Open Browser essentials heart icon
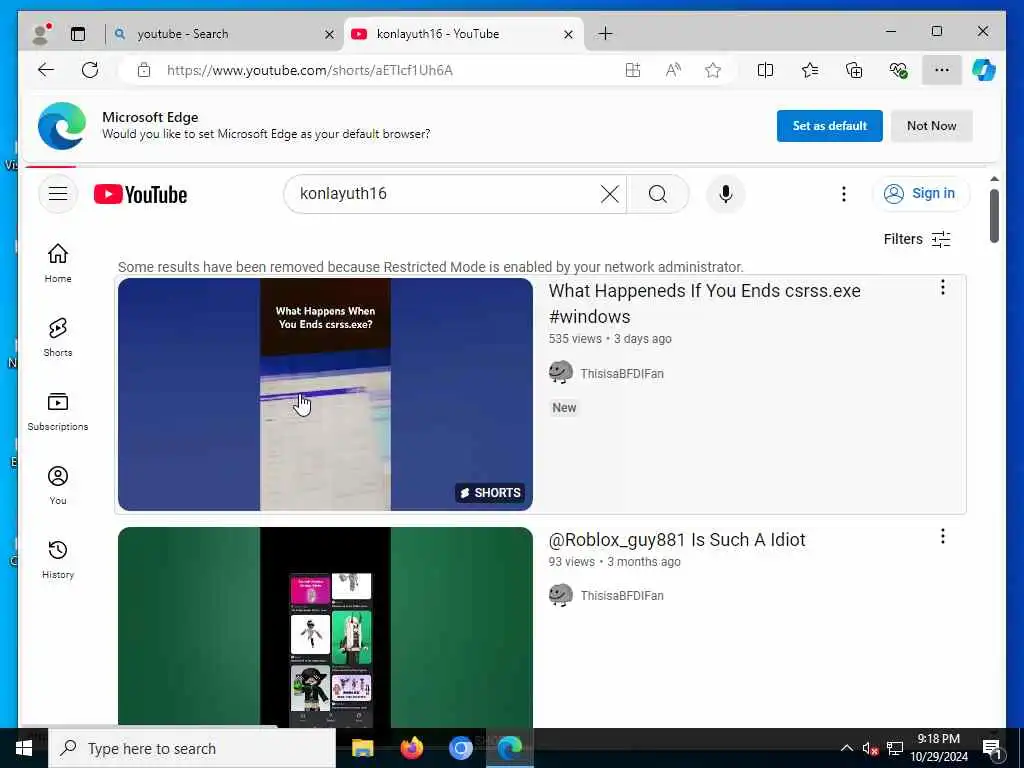1024x768 pixels. click(x=899, y=70)
